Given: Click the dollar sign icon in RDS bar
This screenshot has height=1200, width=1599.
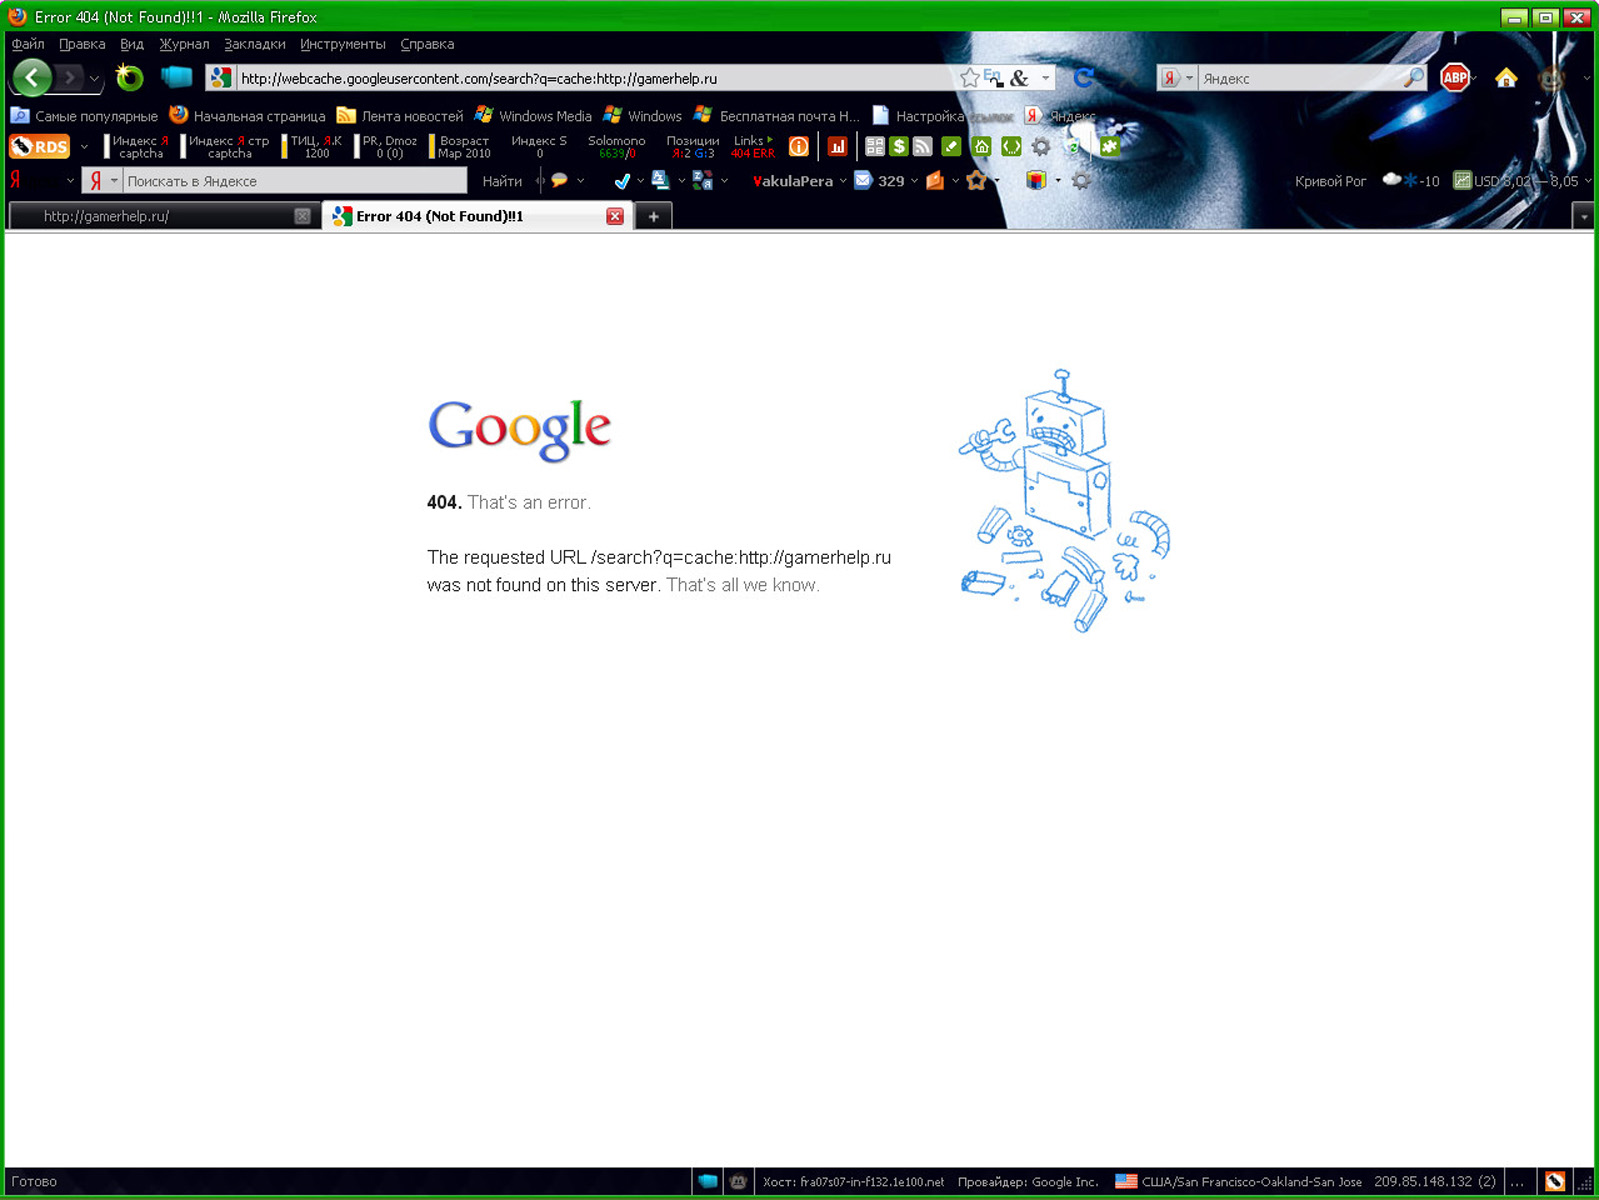Looking at the screenshot, I should tap(899, 147).
